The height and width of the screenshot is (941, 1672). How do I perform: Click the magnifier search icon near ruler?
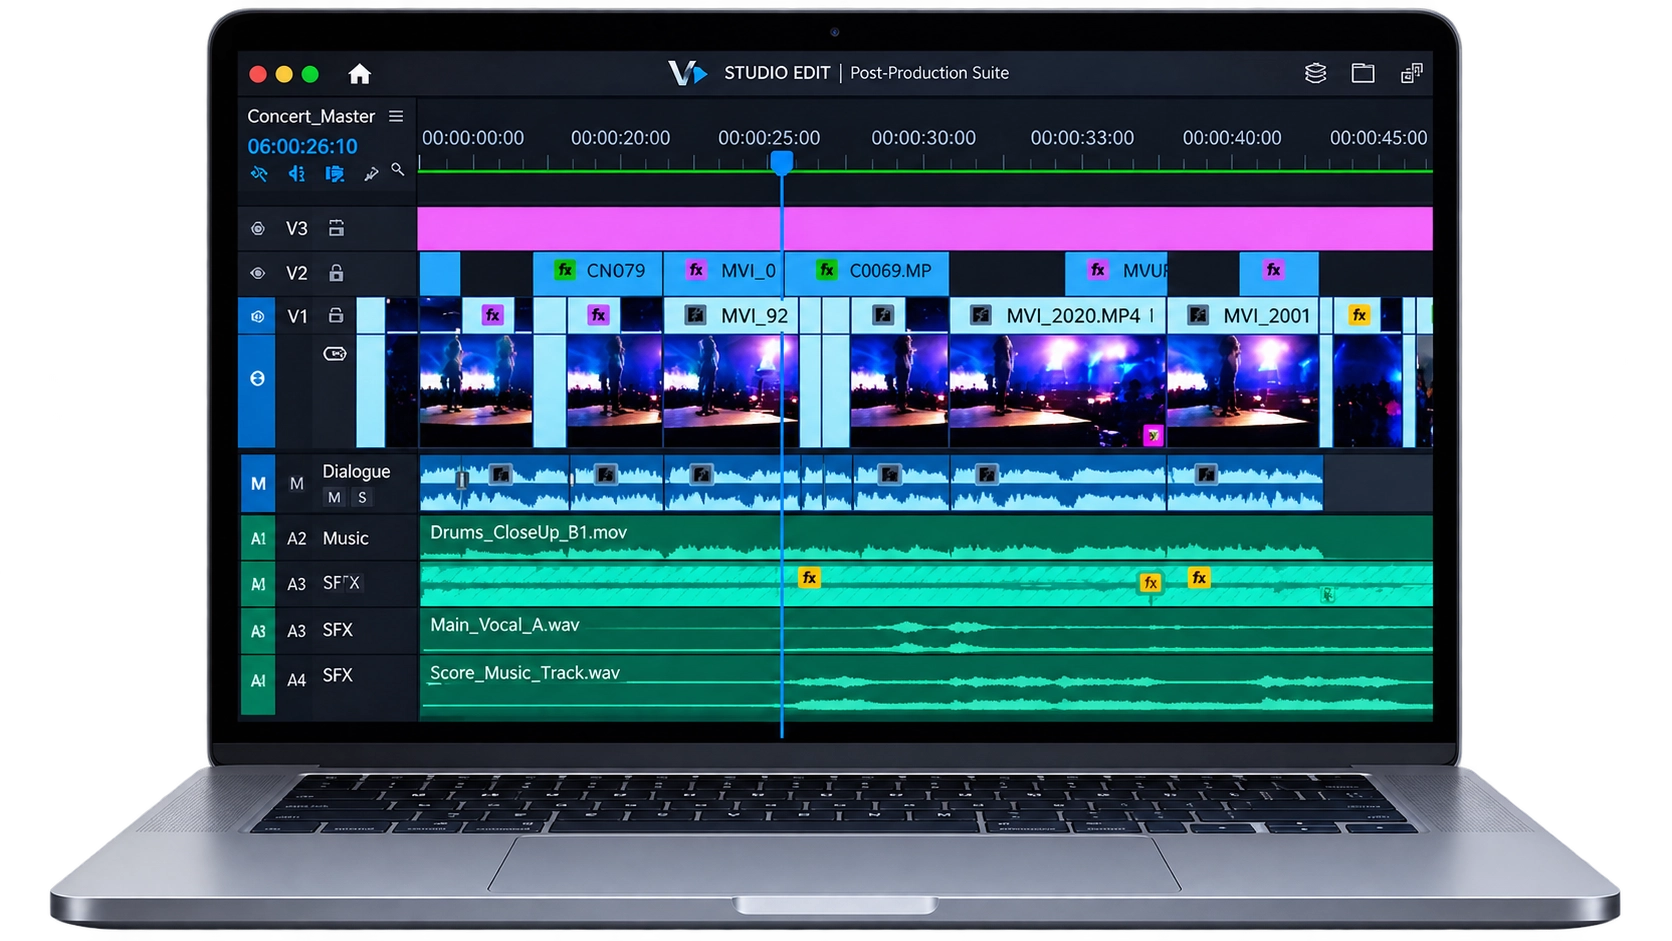398,170
